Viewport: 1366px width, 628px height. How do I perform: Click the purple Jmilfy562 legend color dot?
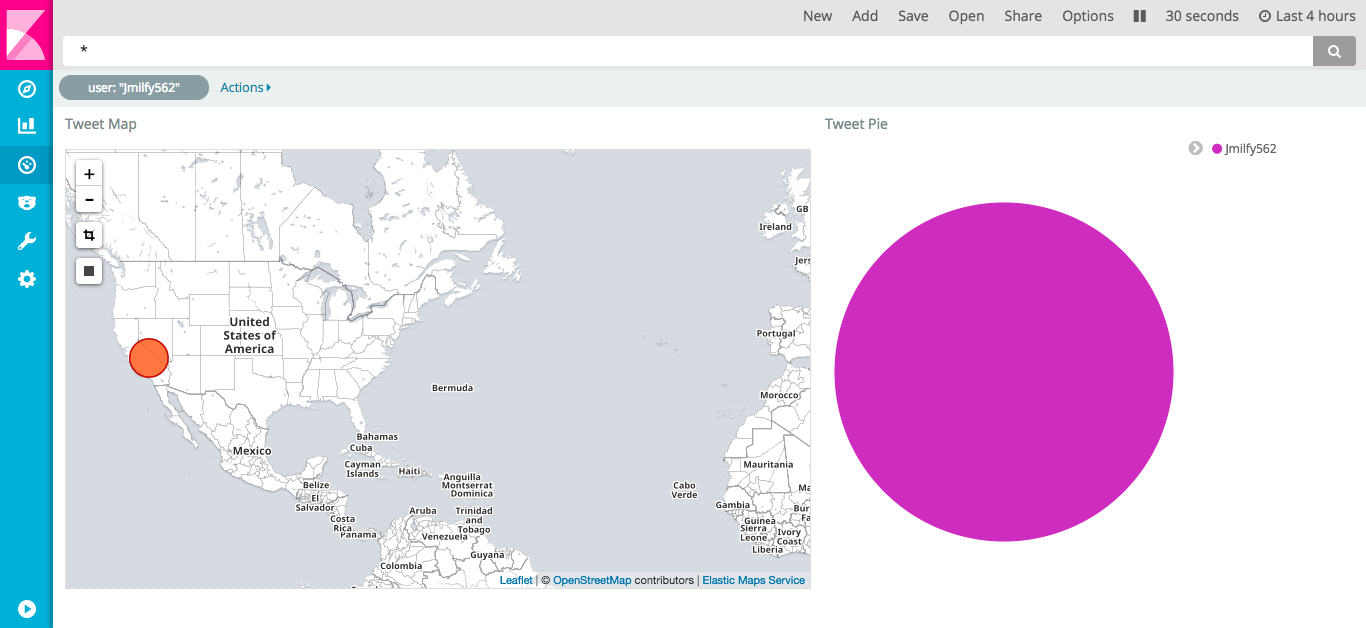point(1217,149)
